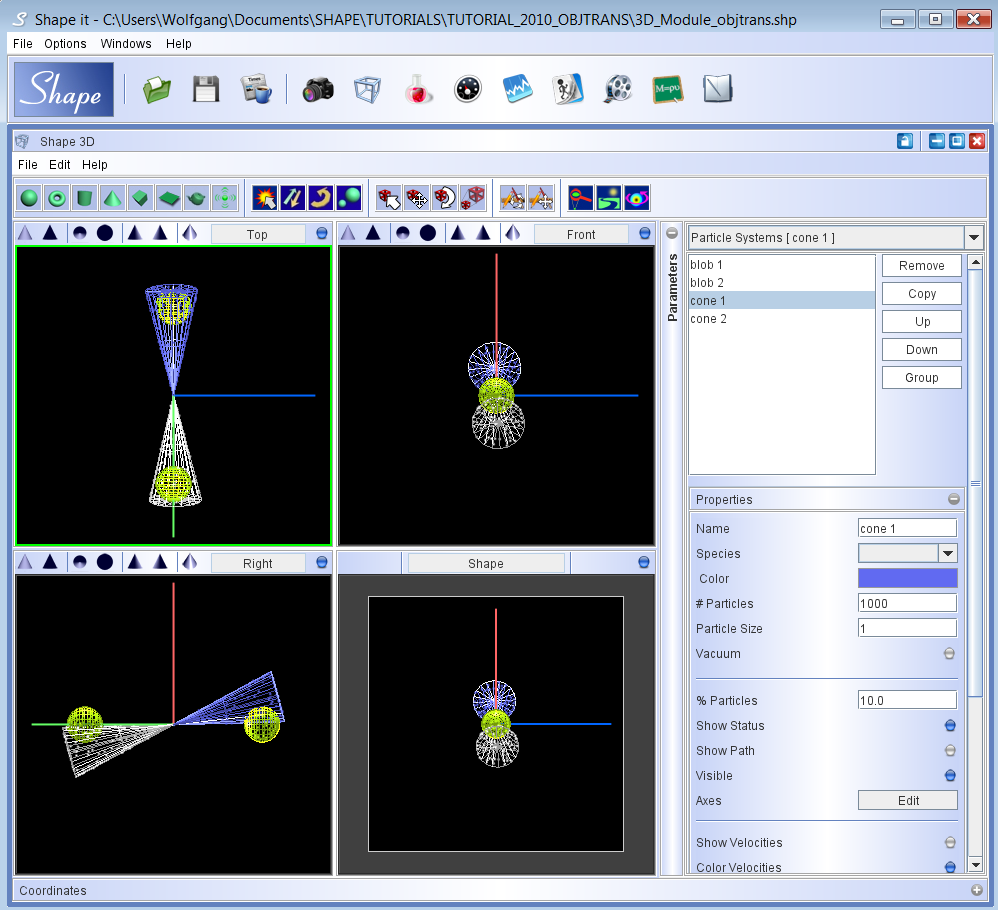Click the Shape view name selector
Image resolution: width=998 pixels, height=910 pixels.
coord(486,563)
